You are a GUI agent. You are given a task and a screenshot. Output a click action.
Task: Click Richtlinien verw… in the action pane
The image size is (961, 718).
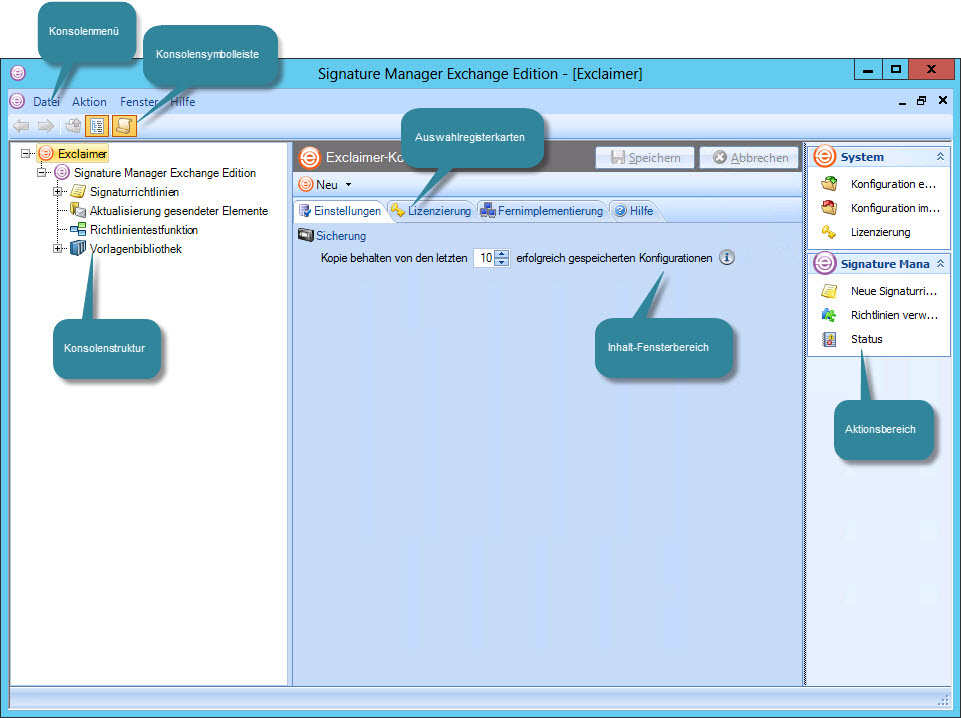[895, 315]
